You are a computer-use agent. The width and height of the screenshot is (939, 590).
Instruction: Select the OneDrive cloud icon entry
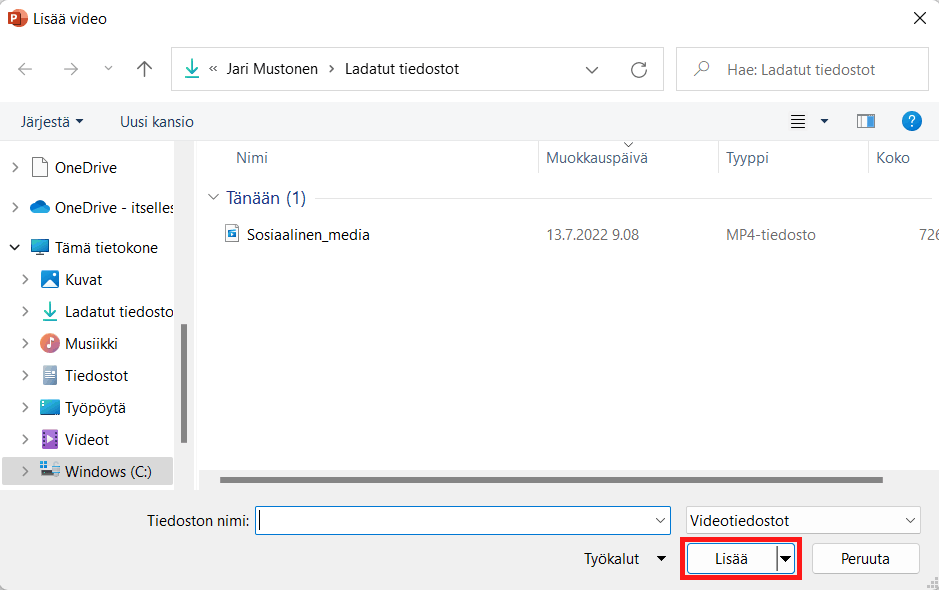pyautogui.click(x=40, y=207)
